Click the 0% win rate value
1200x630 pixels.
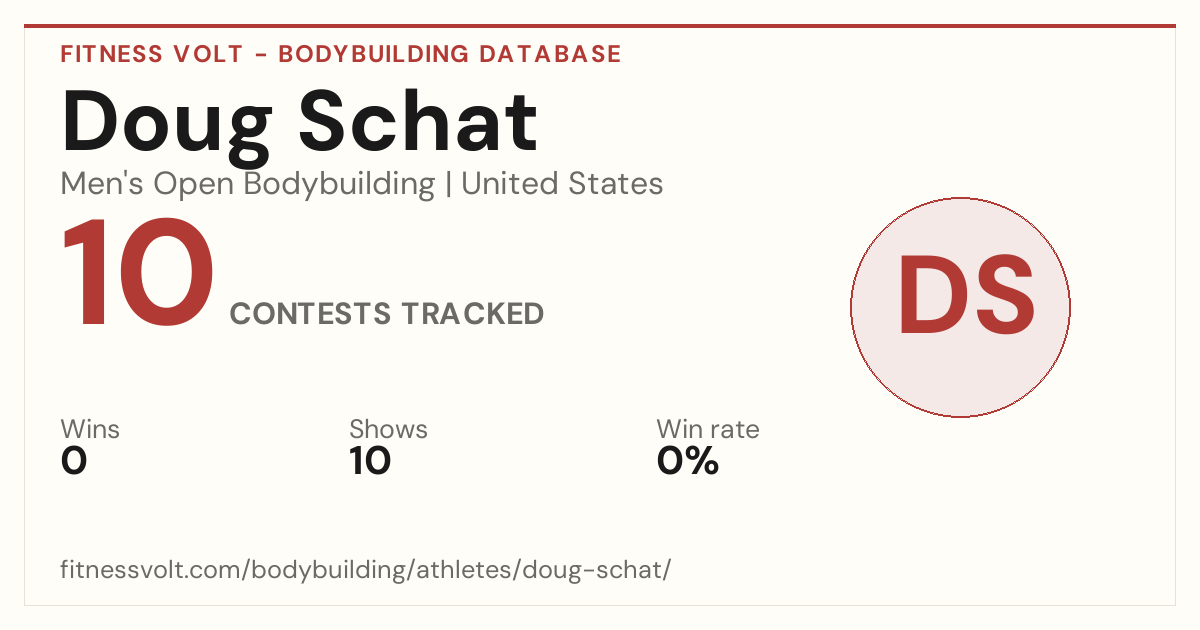(x=688, y=461)
